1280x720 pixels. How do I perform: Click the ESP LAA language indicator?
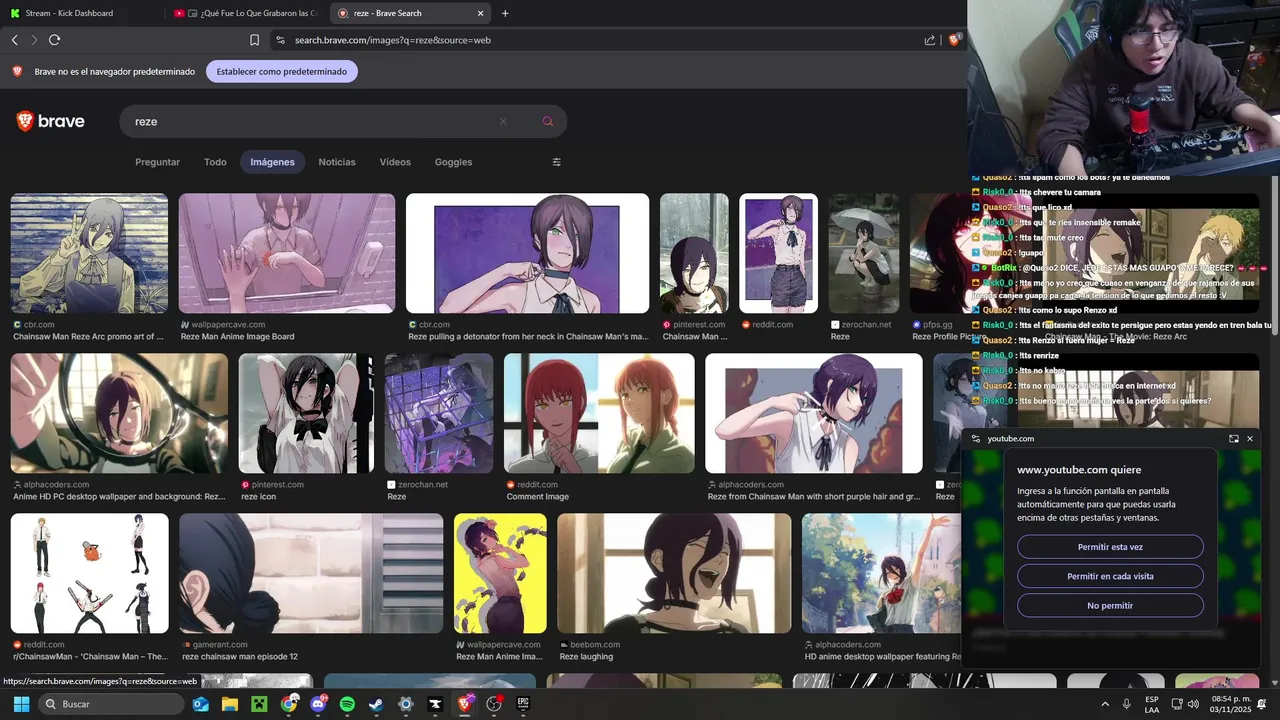pyautogui.click(x=1152, y=704)
